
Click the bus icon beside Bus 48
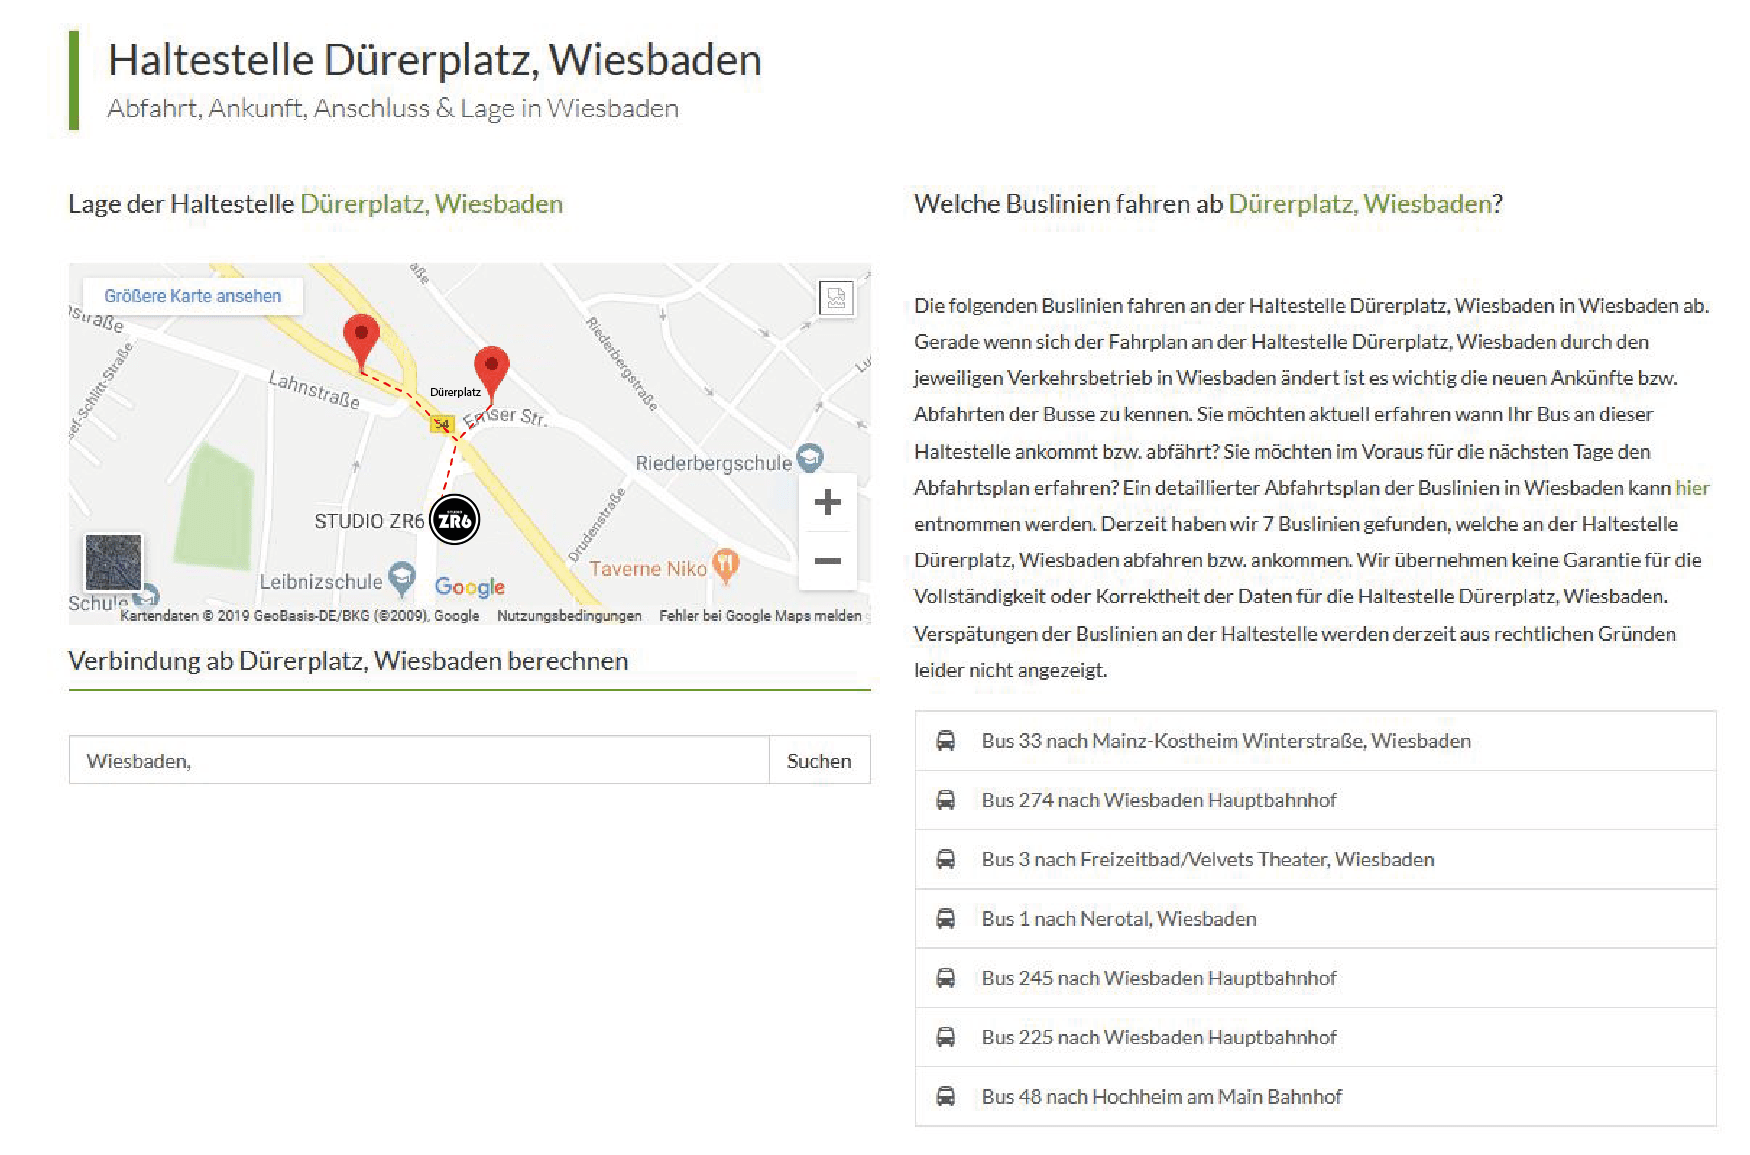[945, 1096]
